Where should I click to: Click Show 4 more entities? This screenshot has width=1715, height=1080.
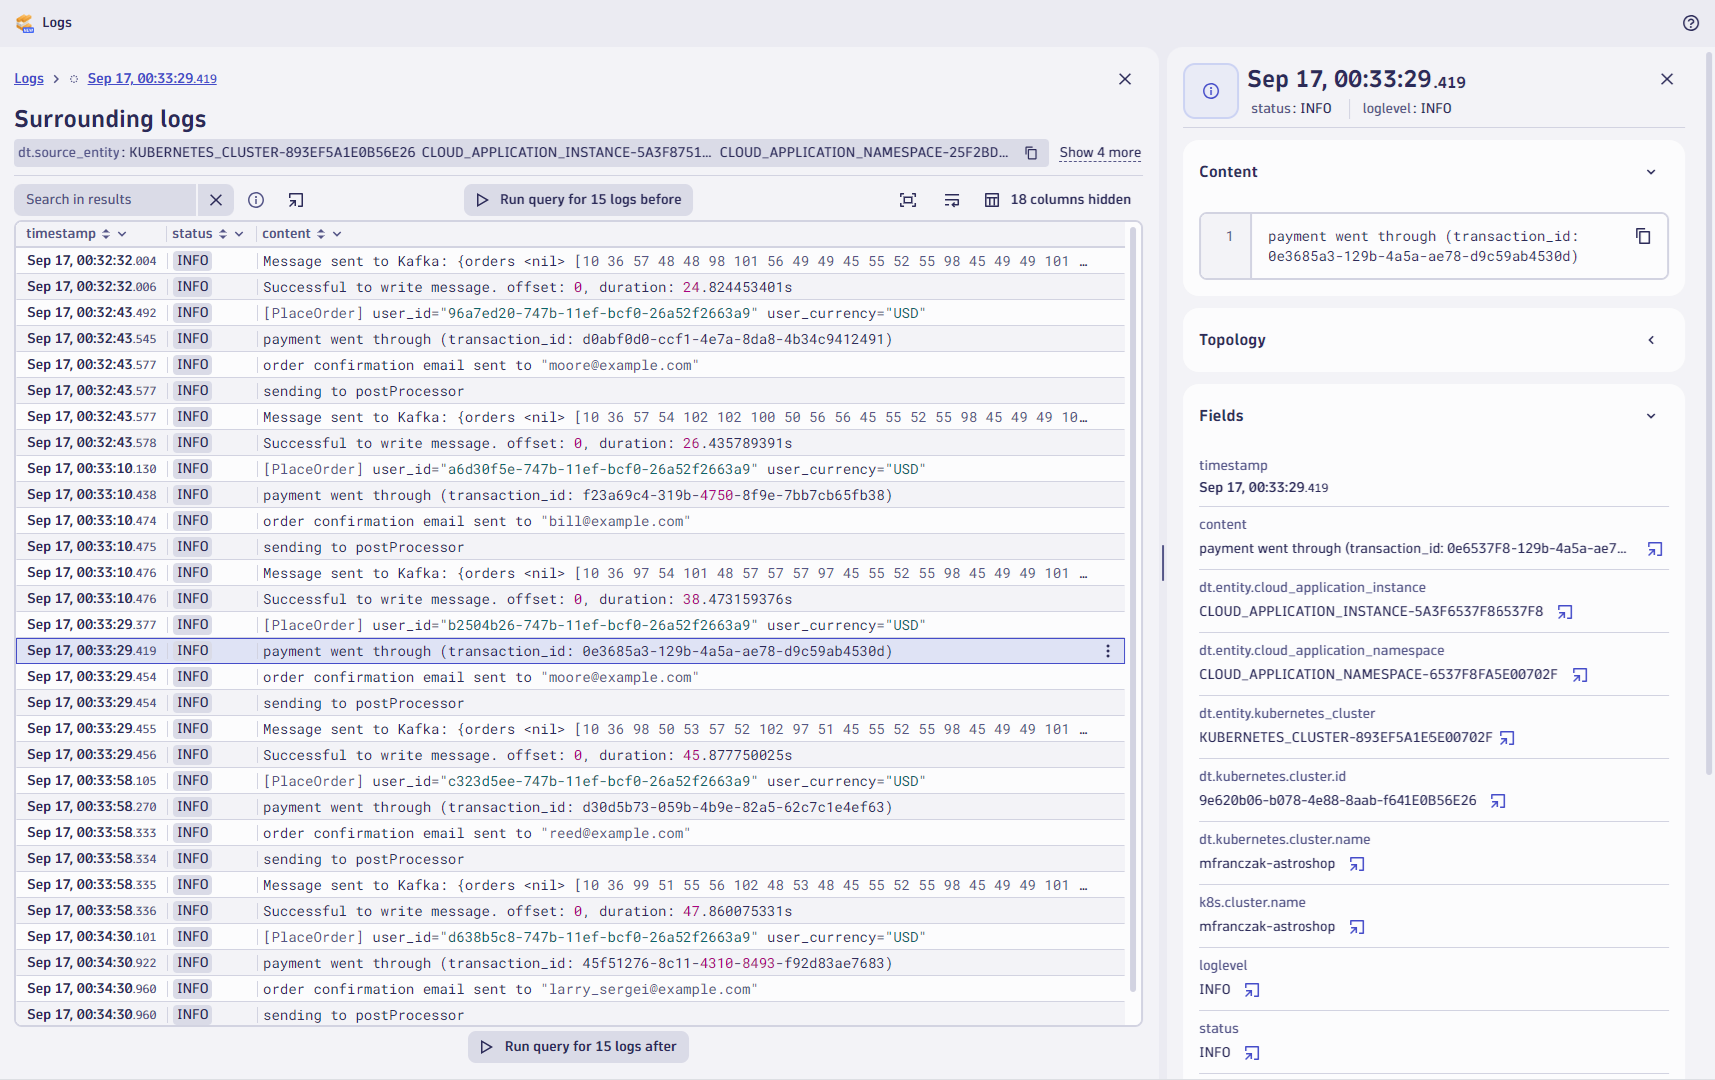pos(1099,152)
